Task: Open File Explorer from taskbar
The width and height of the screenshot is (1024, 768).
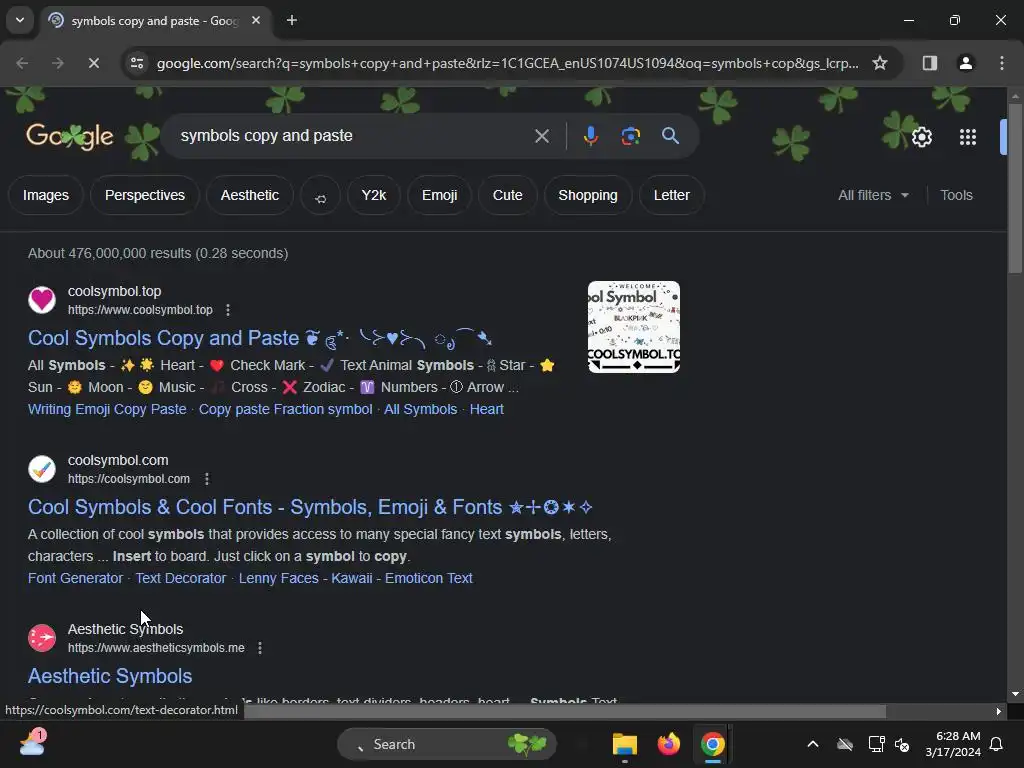Action: point(625,744)
